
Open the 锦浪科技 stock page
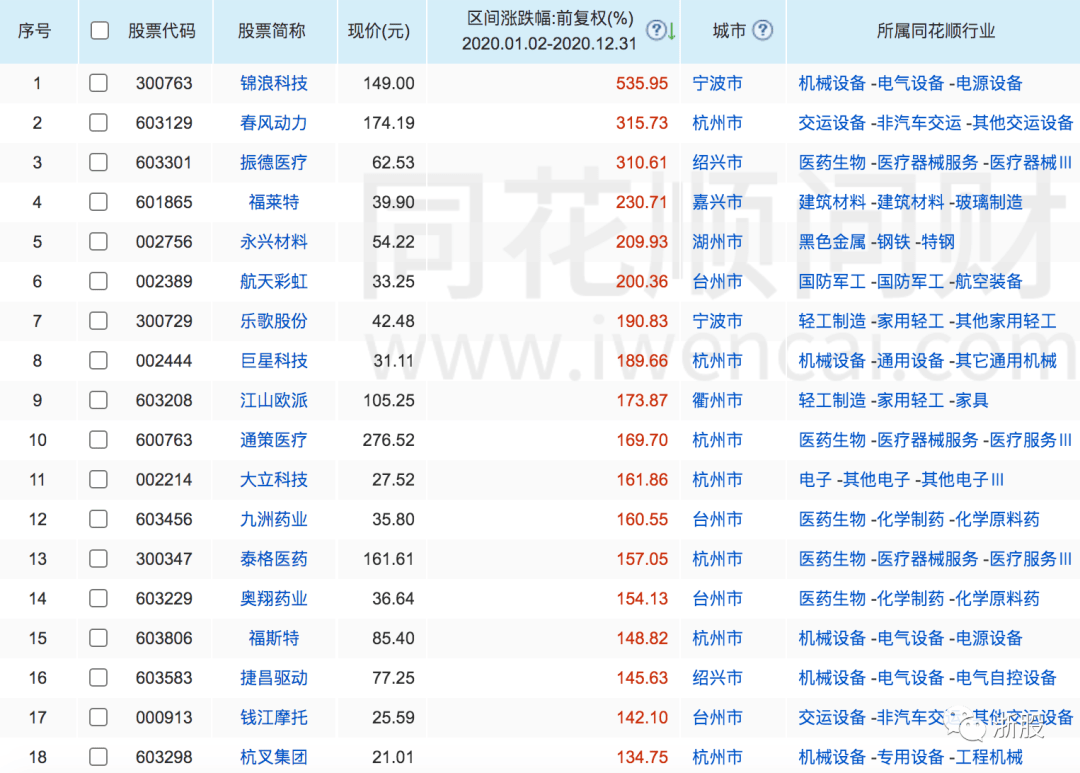click(x=275, y=83)
